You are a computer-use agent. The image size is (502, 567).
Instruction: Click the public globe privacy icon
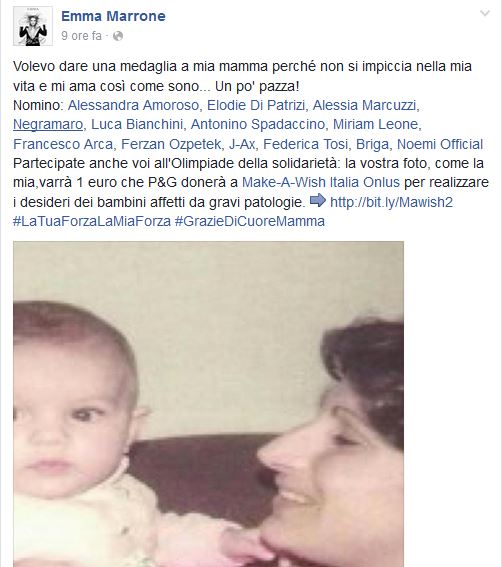pyautogui.click(x=118, y=36)
